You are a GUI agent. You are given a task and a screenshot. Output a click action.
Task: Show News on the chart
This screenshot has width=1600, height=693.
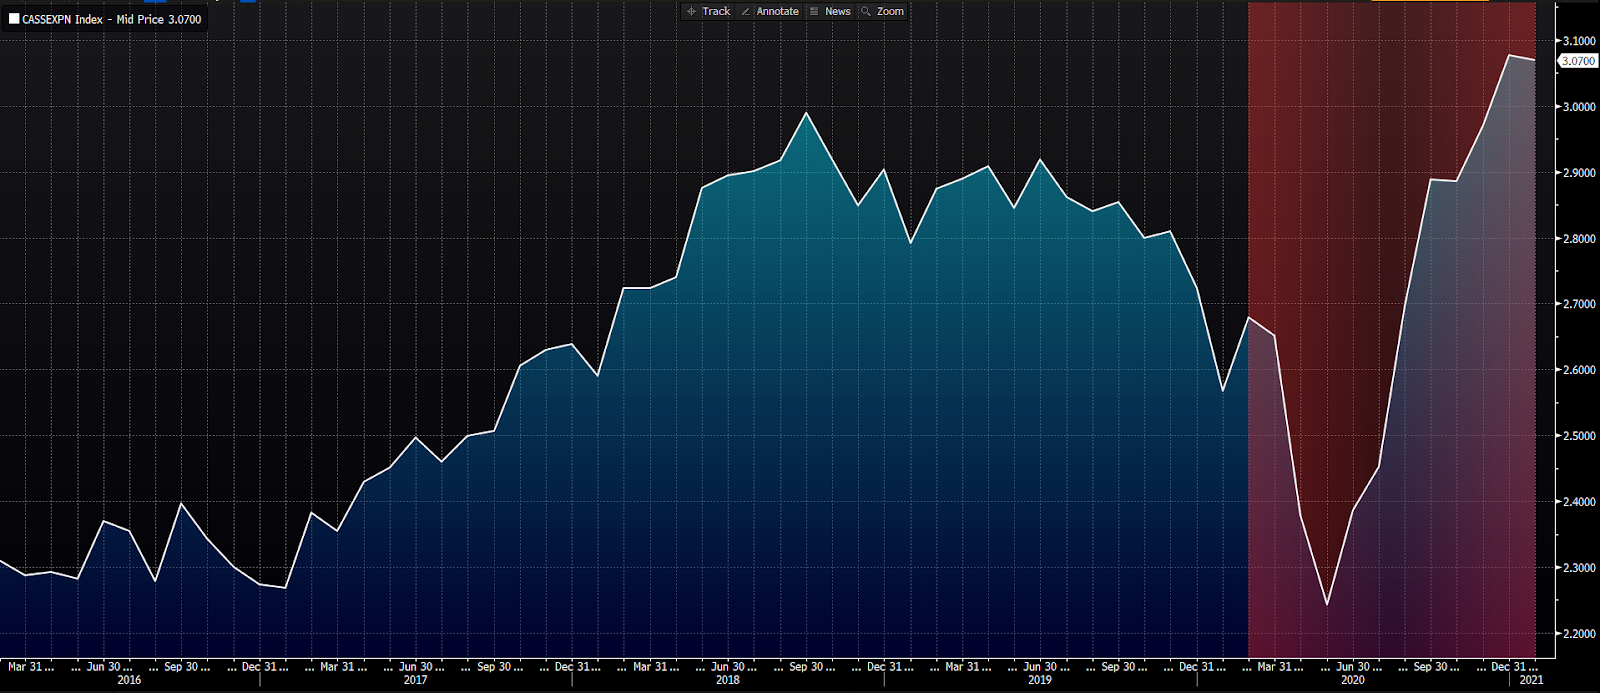tap(830, 12)
